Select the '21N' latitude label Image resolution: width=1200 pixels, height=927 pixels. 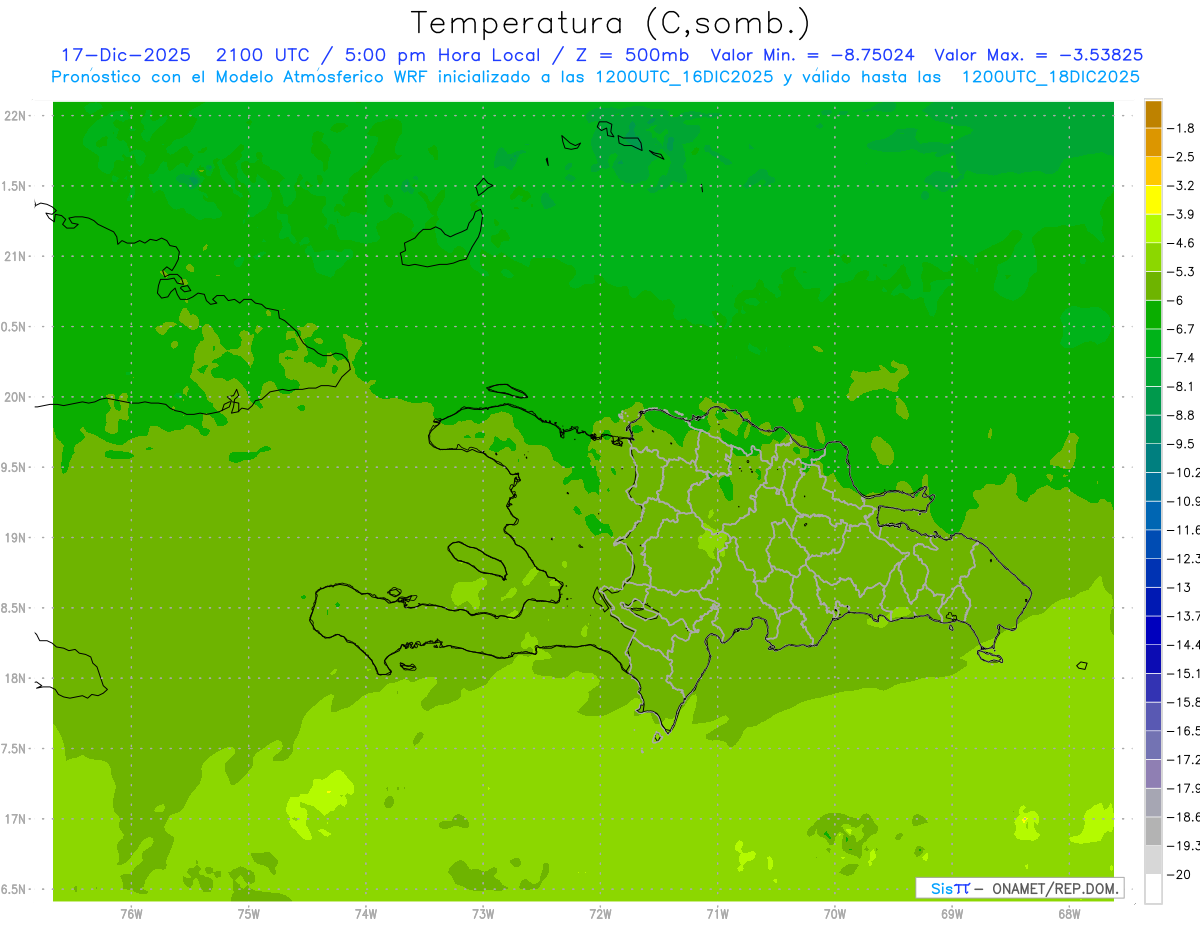click(x=16, y=256)
